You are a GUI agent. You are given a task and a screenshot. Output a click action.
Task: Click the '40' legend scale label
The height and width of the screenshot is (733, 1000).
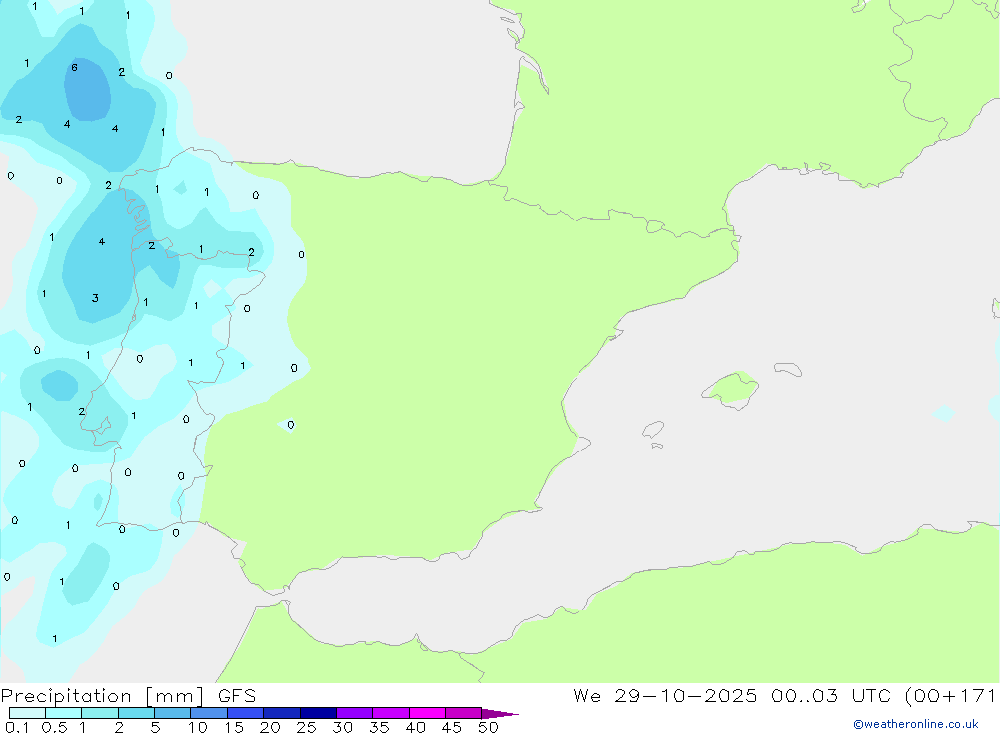[x=416, y=727]
